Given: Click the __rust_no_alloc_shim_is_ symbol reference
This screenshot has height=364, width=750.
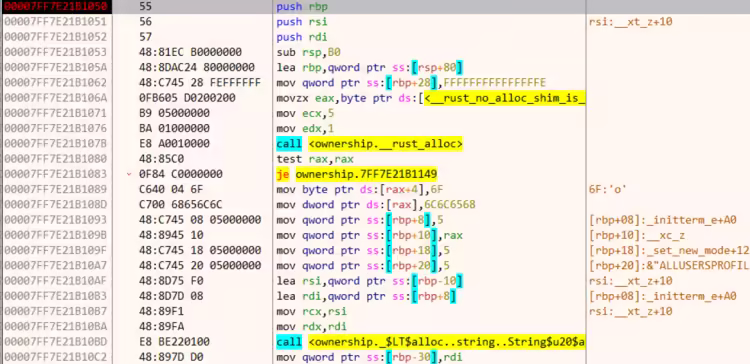Looking at the screenshot, I should click(505, 98).
